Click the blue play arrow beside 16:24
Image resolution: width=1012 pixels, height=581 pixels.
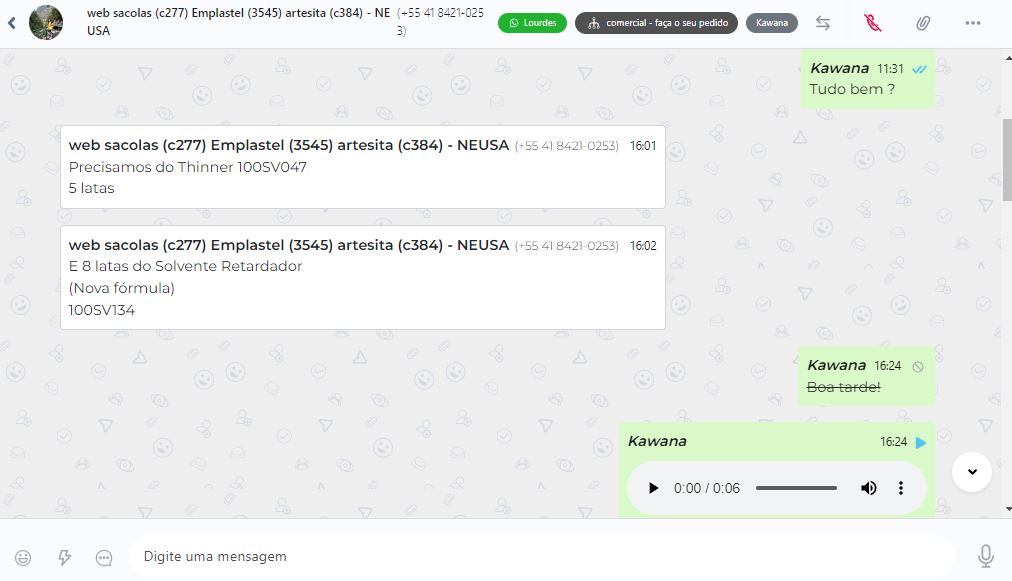(921, 442)
